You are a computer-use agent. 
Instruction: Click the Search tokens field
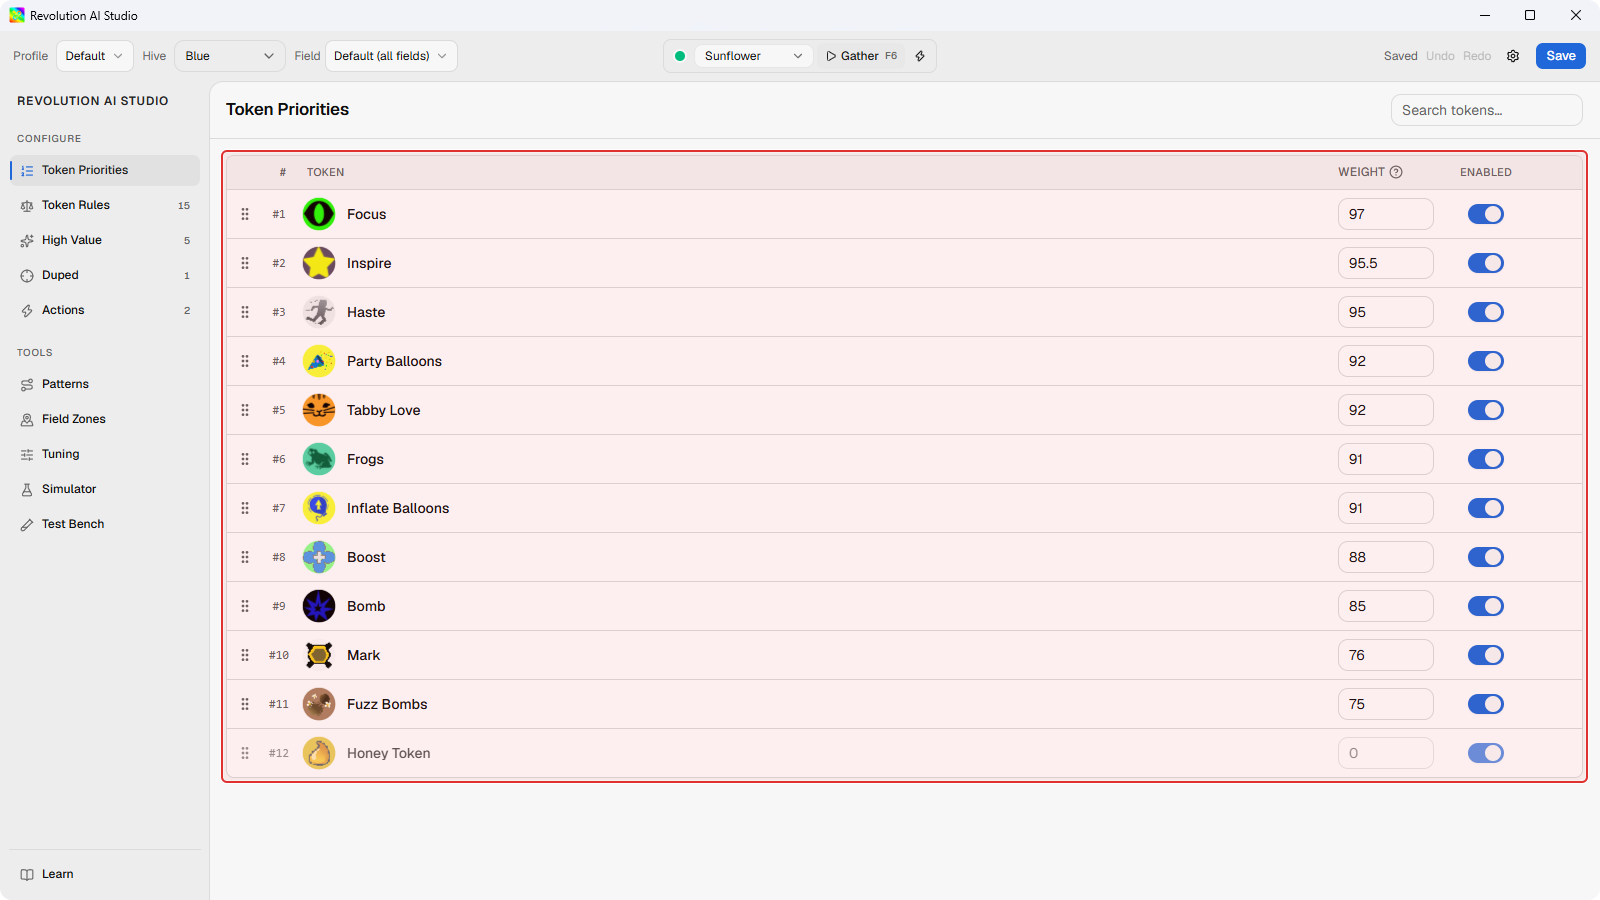coord(1486,110)
